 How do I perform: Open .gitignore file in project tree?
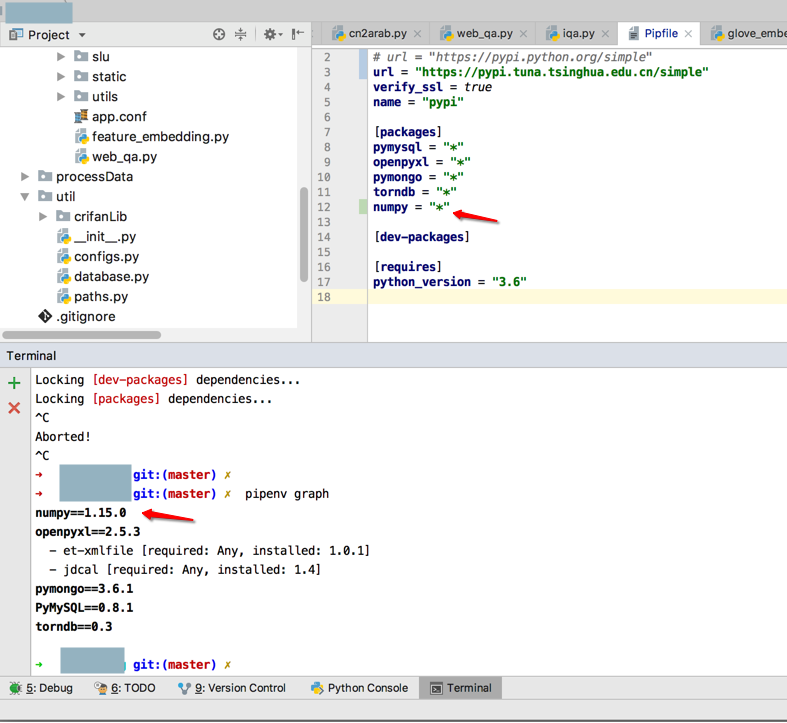pyautogui.click(x=85, y=317)
